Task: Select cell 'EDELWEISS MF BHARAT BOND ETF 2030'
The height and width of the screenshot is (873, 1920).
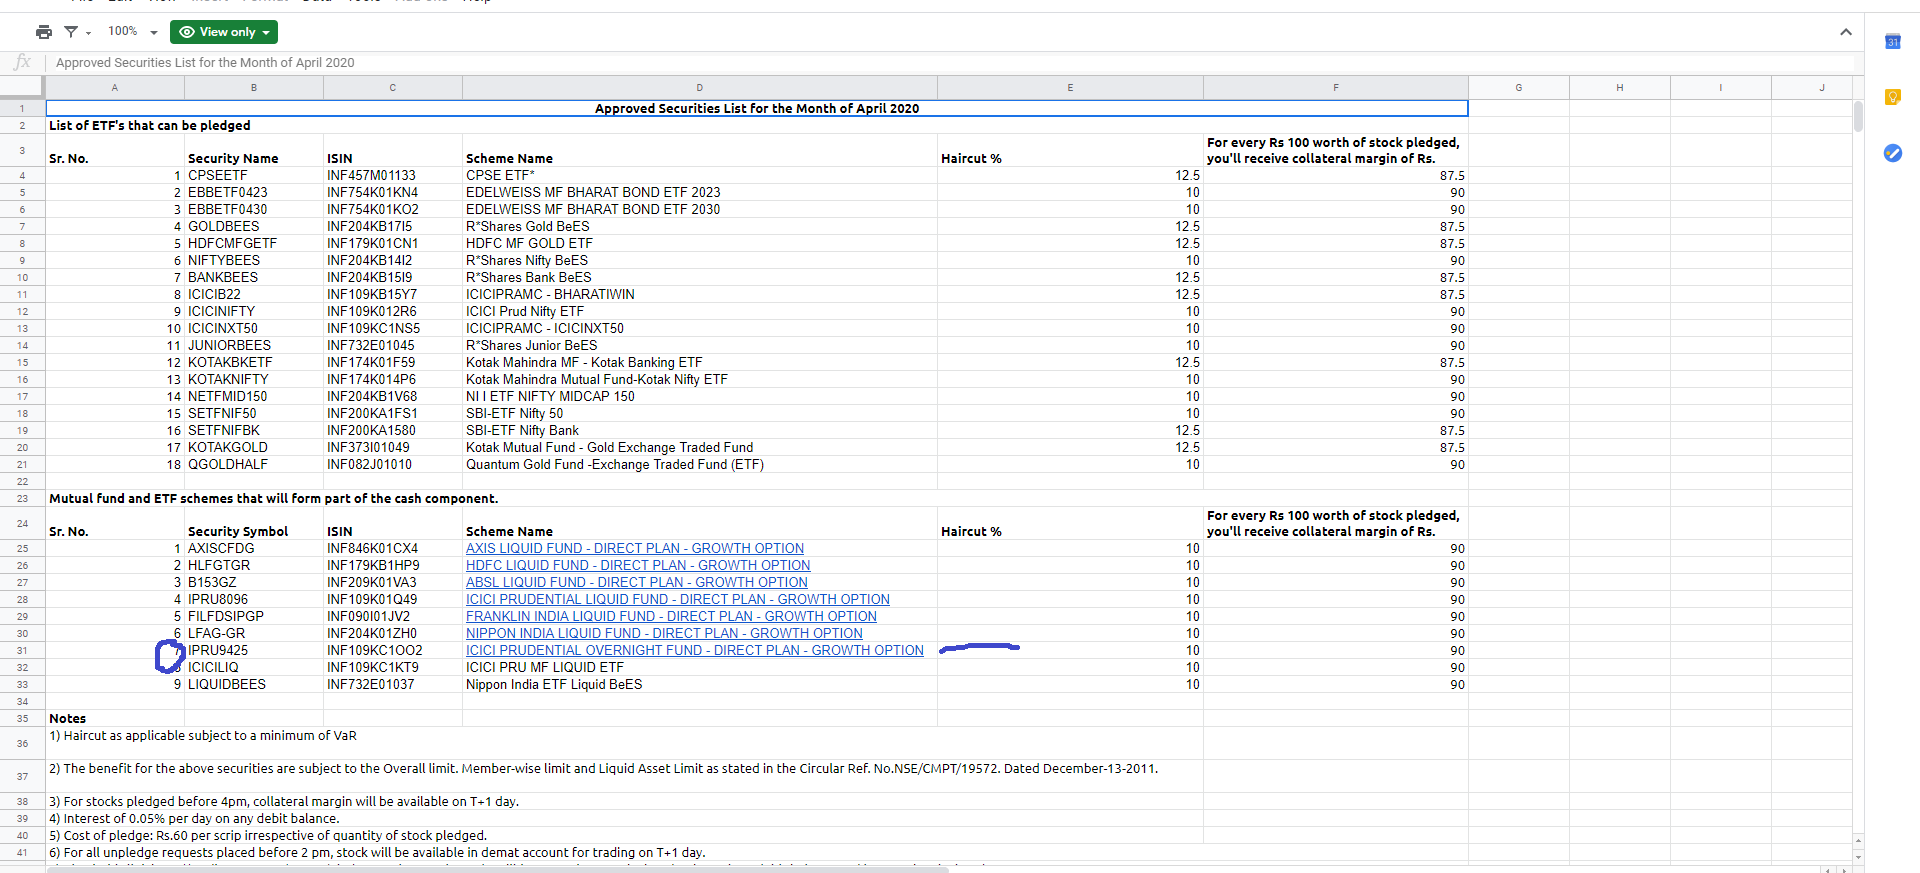Action: pos(700,209)
